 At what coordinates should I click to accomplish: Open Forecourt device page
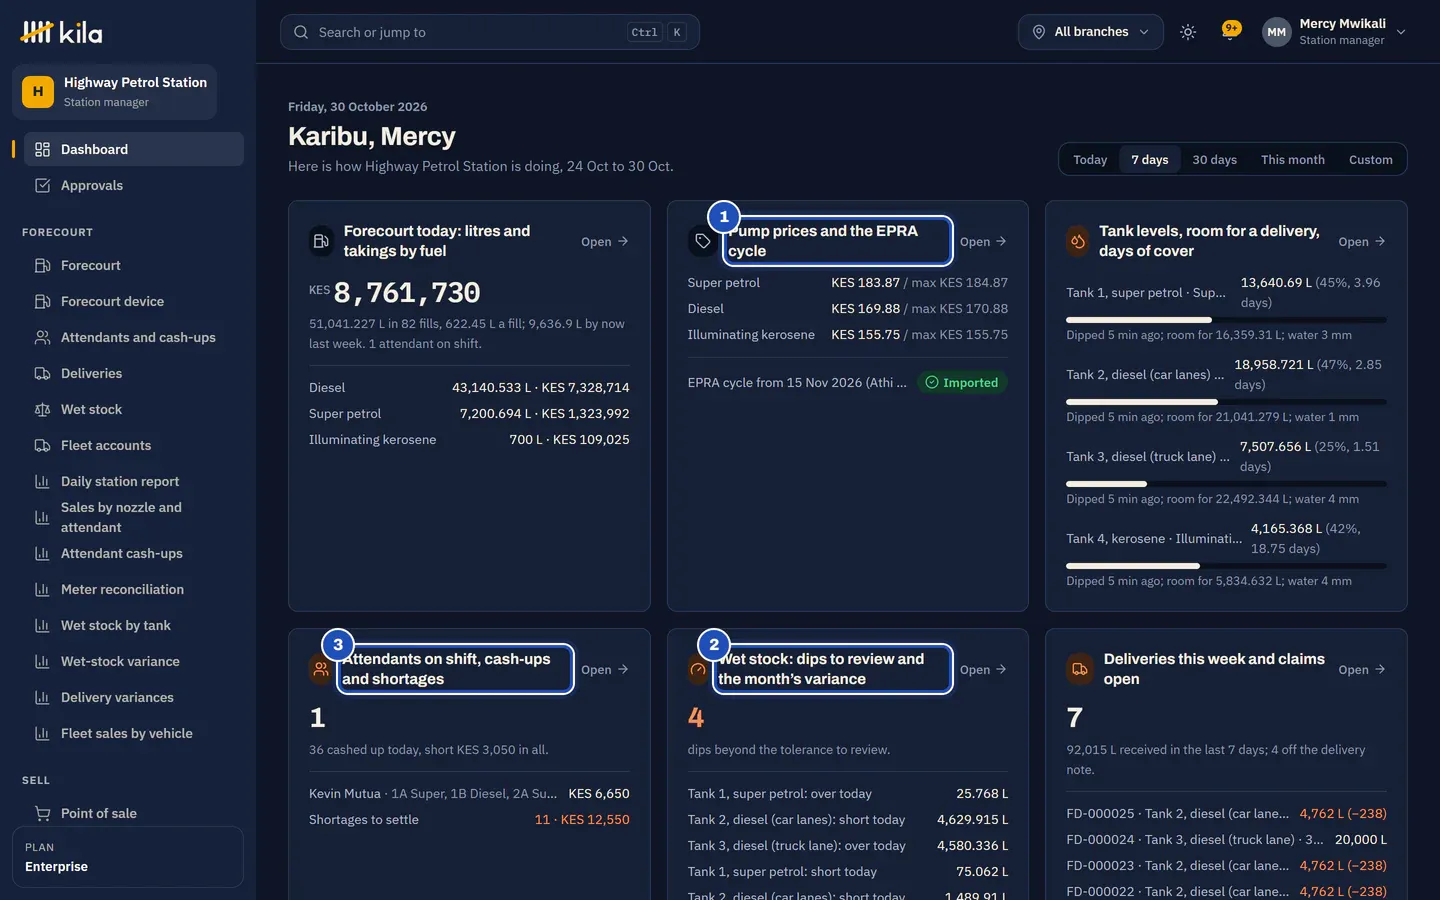pos(134,301)
